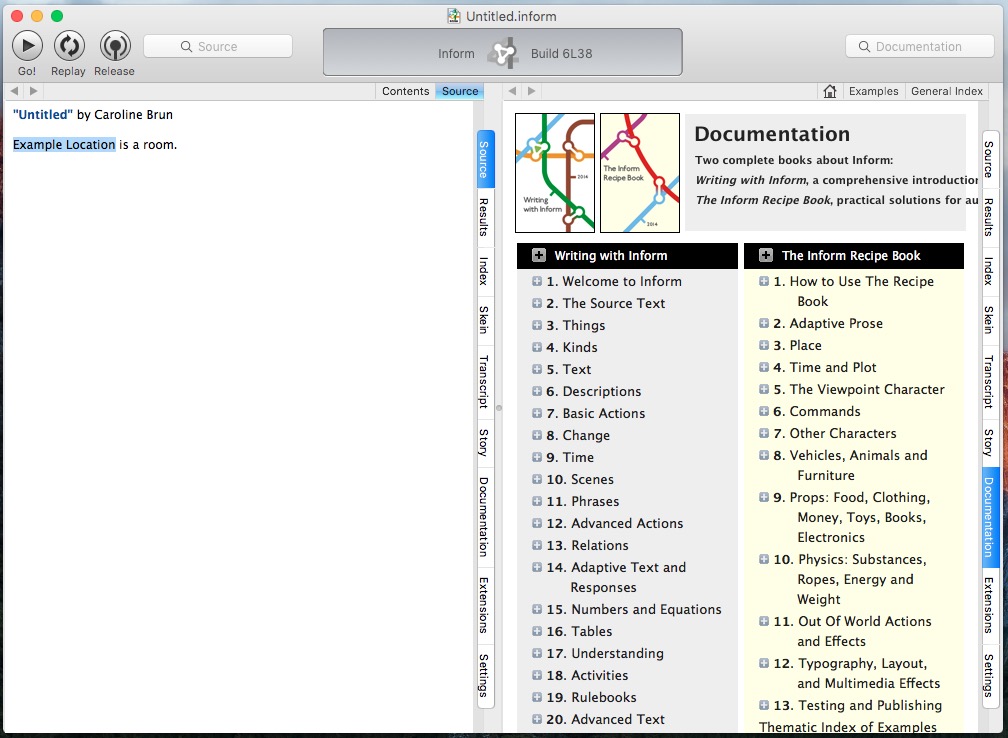The image size is (1008, 738).
Task: Open Thematic Index of Examples link
Action: [847, 727]
